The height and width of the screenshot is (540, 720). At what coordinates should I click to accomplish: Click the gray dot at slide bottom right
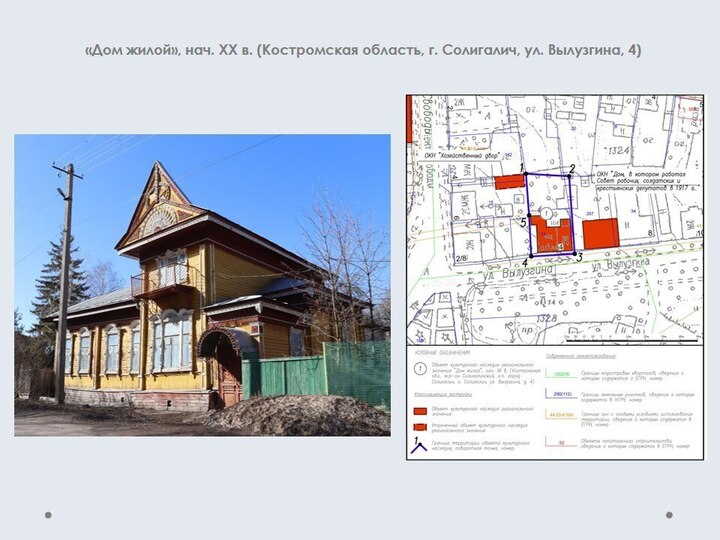[669, 515]
